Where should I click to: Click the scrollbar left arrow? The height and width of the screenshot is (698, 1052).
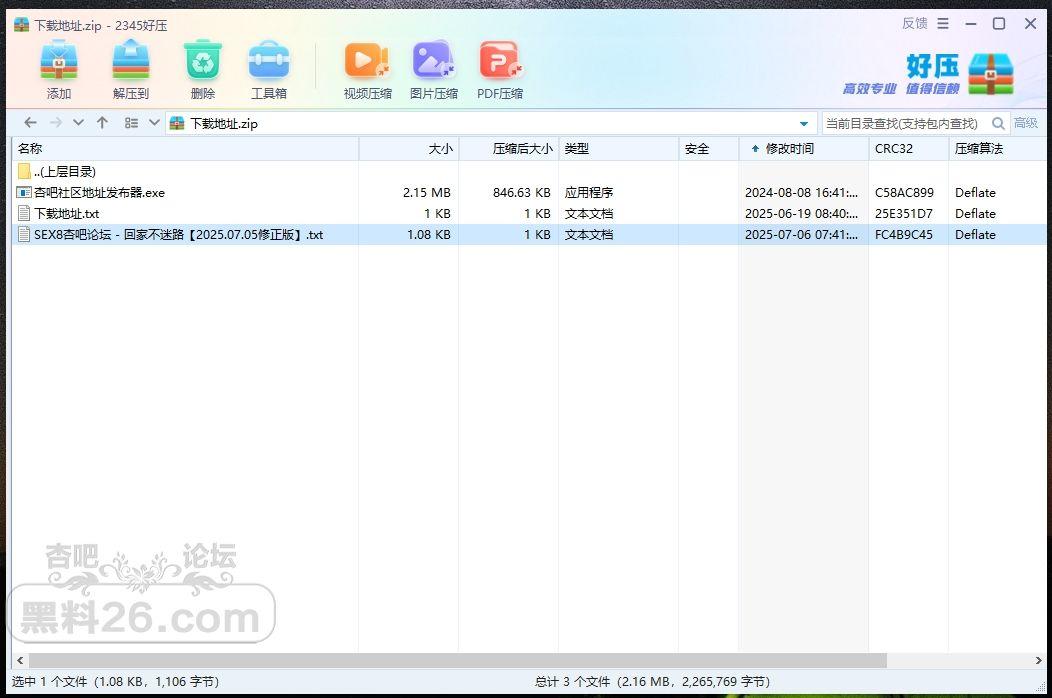19,660
